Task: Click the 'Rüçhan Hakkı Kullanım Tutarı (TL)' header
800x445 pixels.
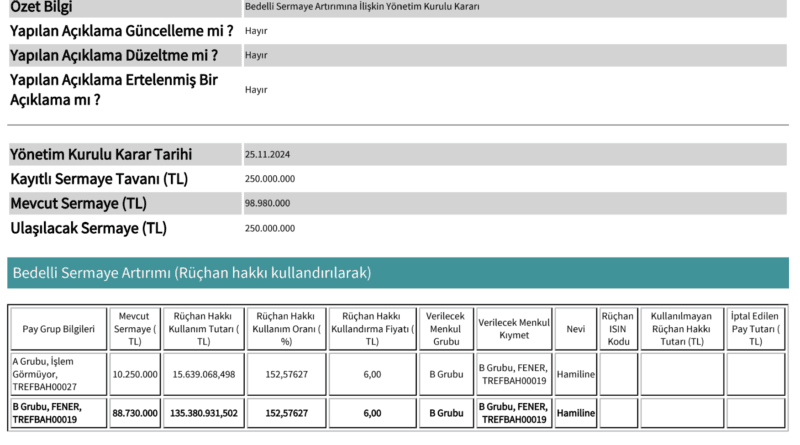Action: 204,329
